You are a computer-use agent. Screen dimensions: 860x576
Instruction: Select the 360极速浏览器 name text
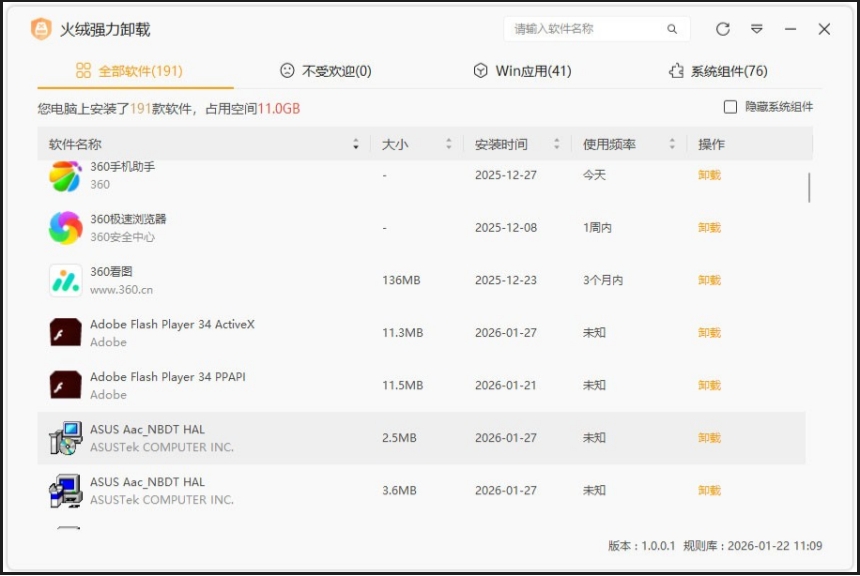tap(128, 219)
